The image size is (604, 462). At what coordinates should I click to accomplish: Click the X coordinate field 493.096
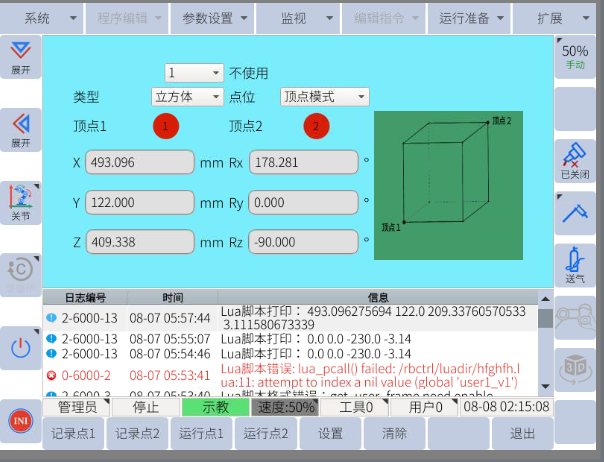pyautogui.click(x=139, y=163)
